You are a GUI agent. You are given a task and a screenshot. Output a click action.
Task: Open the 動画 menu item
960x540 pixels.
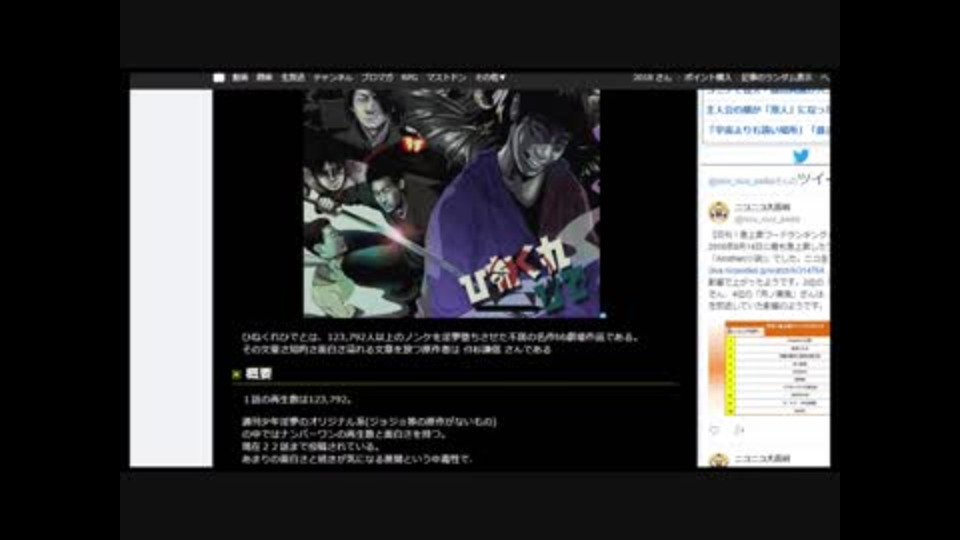pos(240,78)
